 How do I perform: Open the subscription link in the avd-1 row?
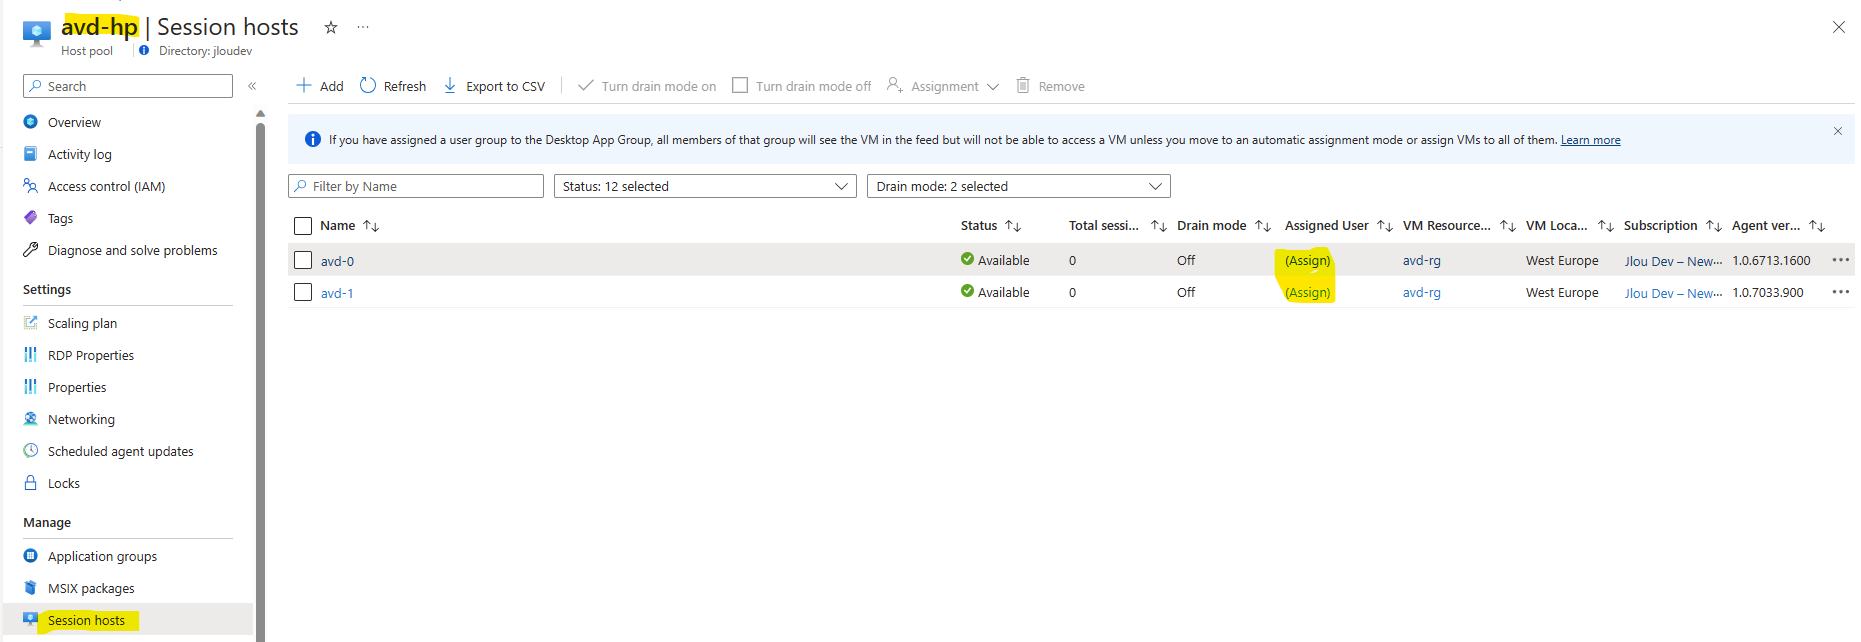click(1673, 293)
